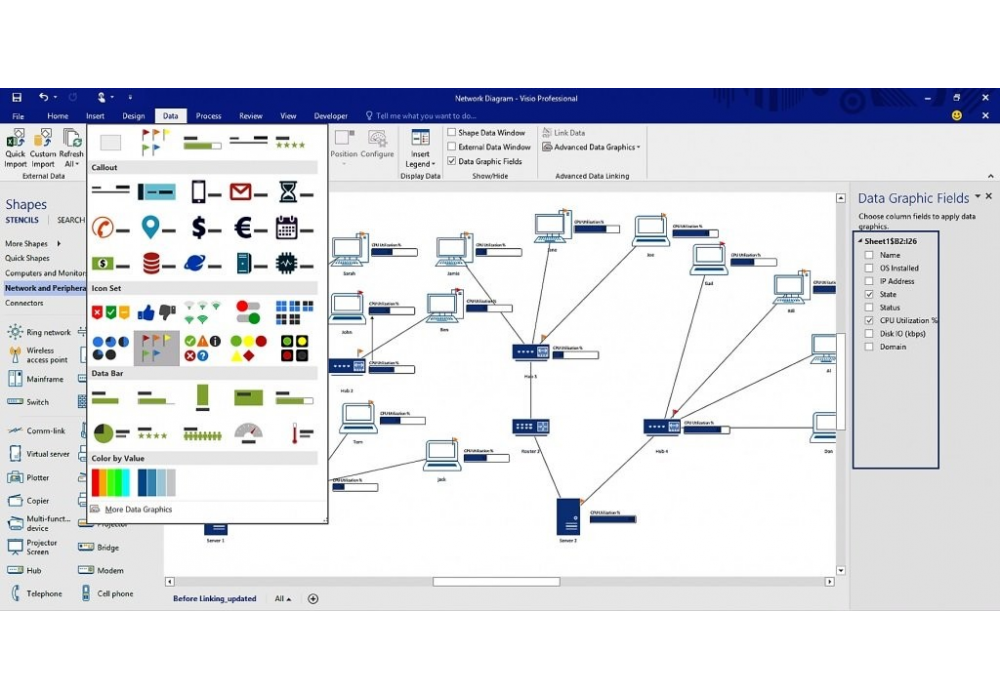Check the IP Address field checkbox
The height and width of the screenshot is (700, 1000).
pos(869,281)
